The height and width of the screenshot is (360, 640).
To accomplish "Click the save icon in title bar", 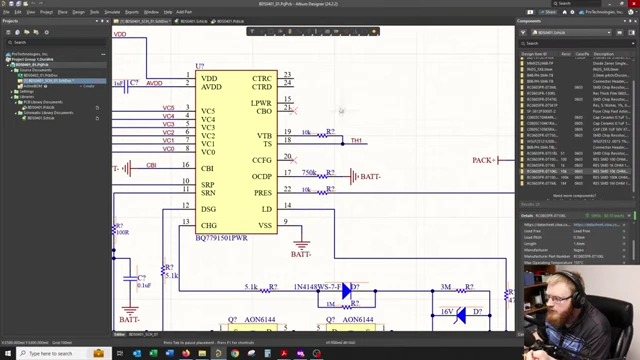I will pyautogui.click(x=11, y=4).
